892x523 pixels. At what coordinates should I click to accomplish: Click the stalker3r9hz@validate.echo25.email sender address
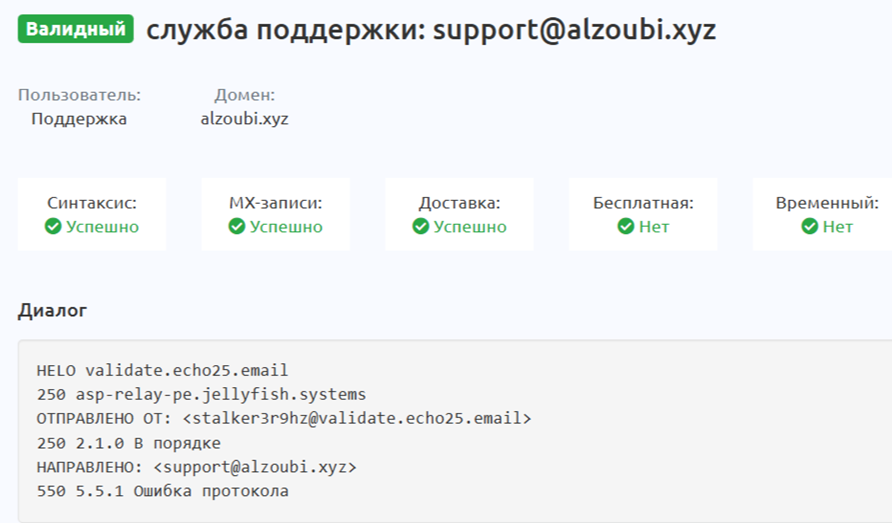(357, 418)
